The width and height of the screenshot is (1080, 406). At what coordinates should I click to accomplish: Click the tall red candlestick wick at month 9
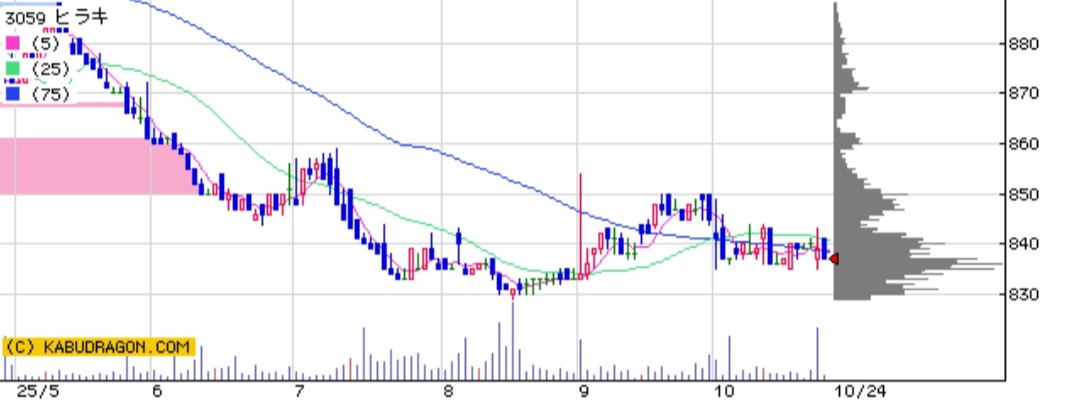click(x=580, y=200)
